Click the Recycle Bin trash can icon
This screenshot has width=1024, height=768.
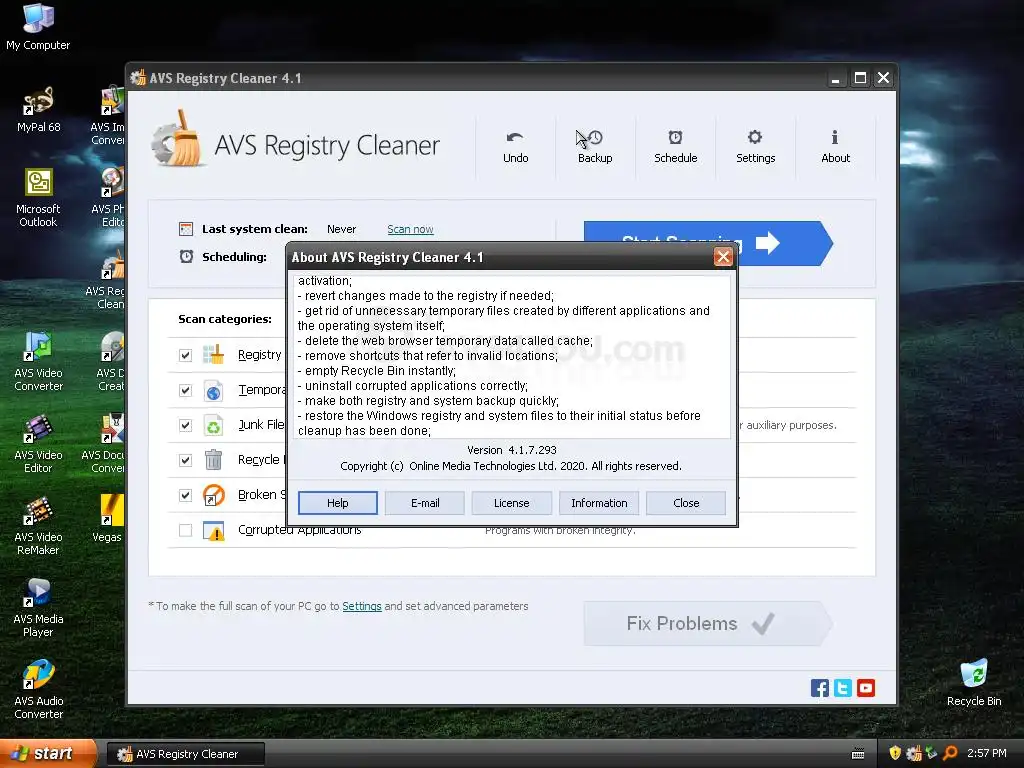[x=213, y=460]
